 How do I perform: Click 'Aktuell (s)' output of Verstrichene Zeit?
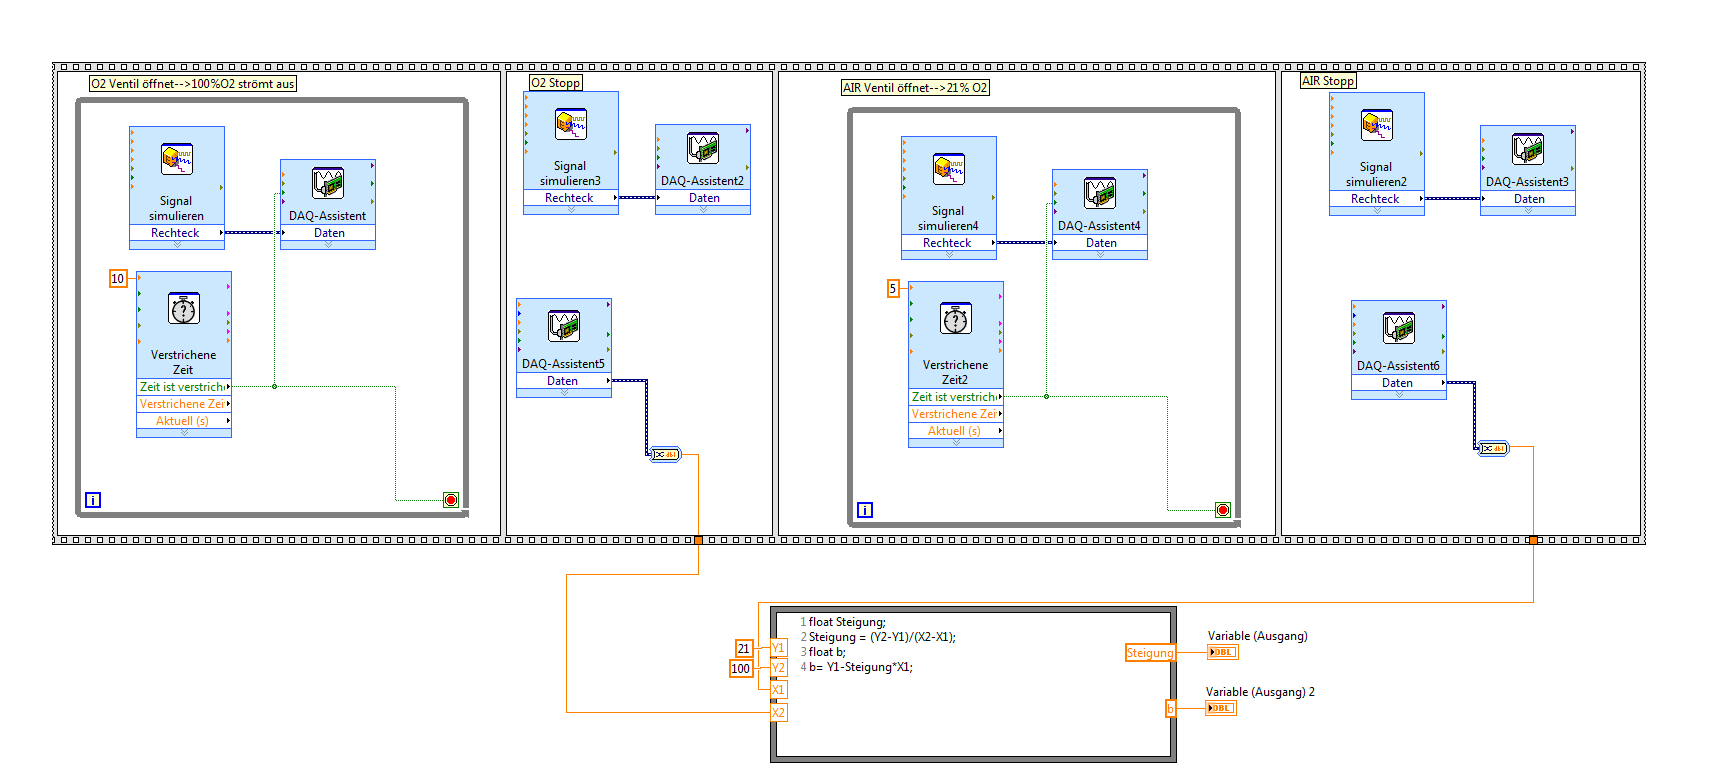point(184,421)
